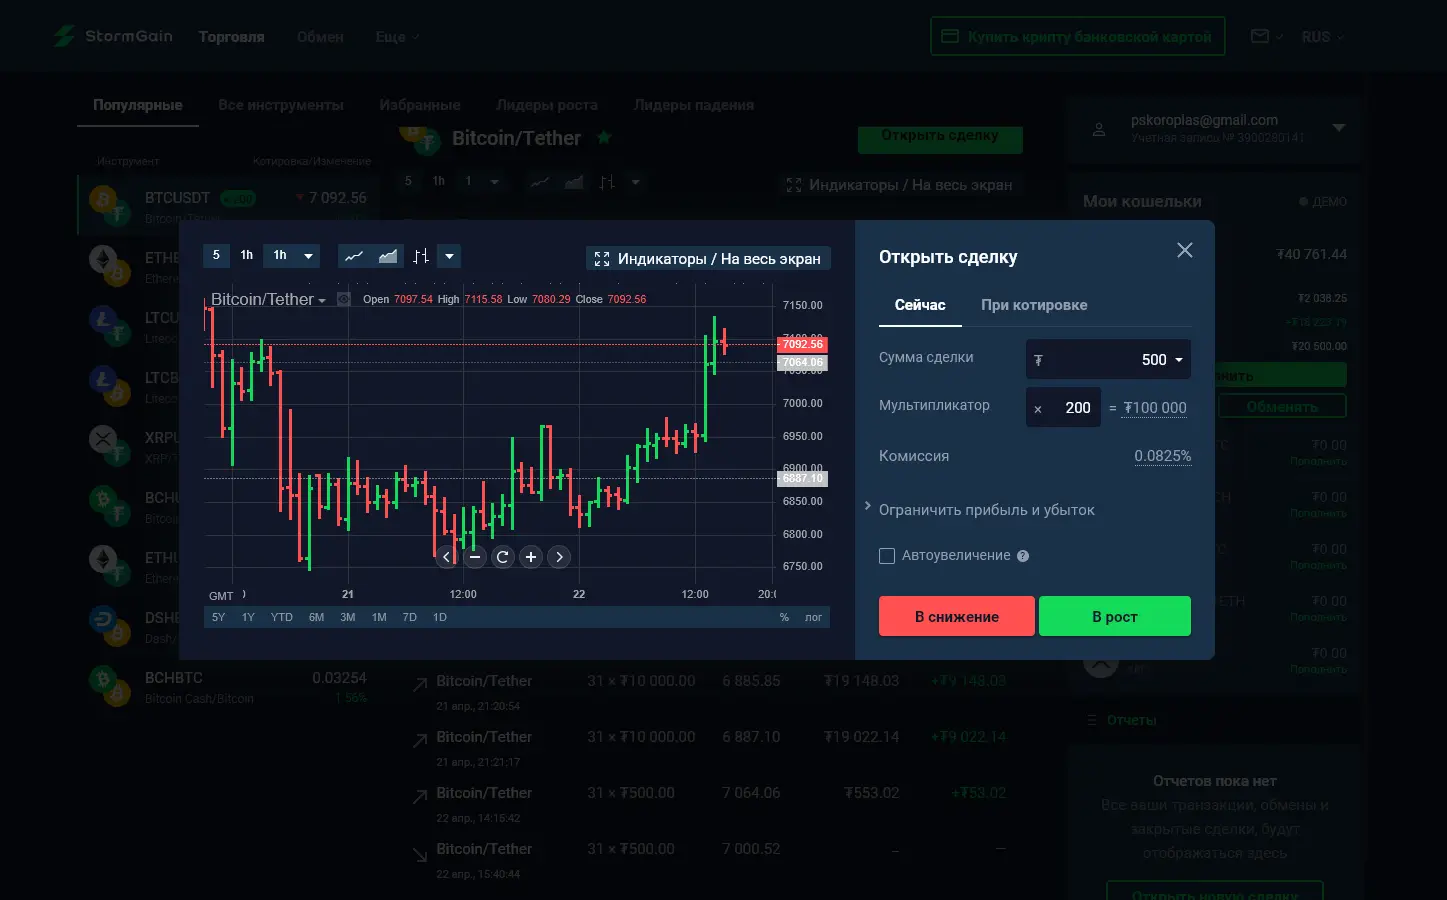The image size is (1447, 900).
Task: Open the Еще menu dropdown in the header
Action: (397, 37)
